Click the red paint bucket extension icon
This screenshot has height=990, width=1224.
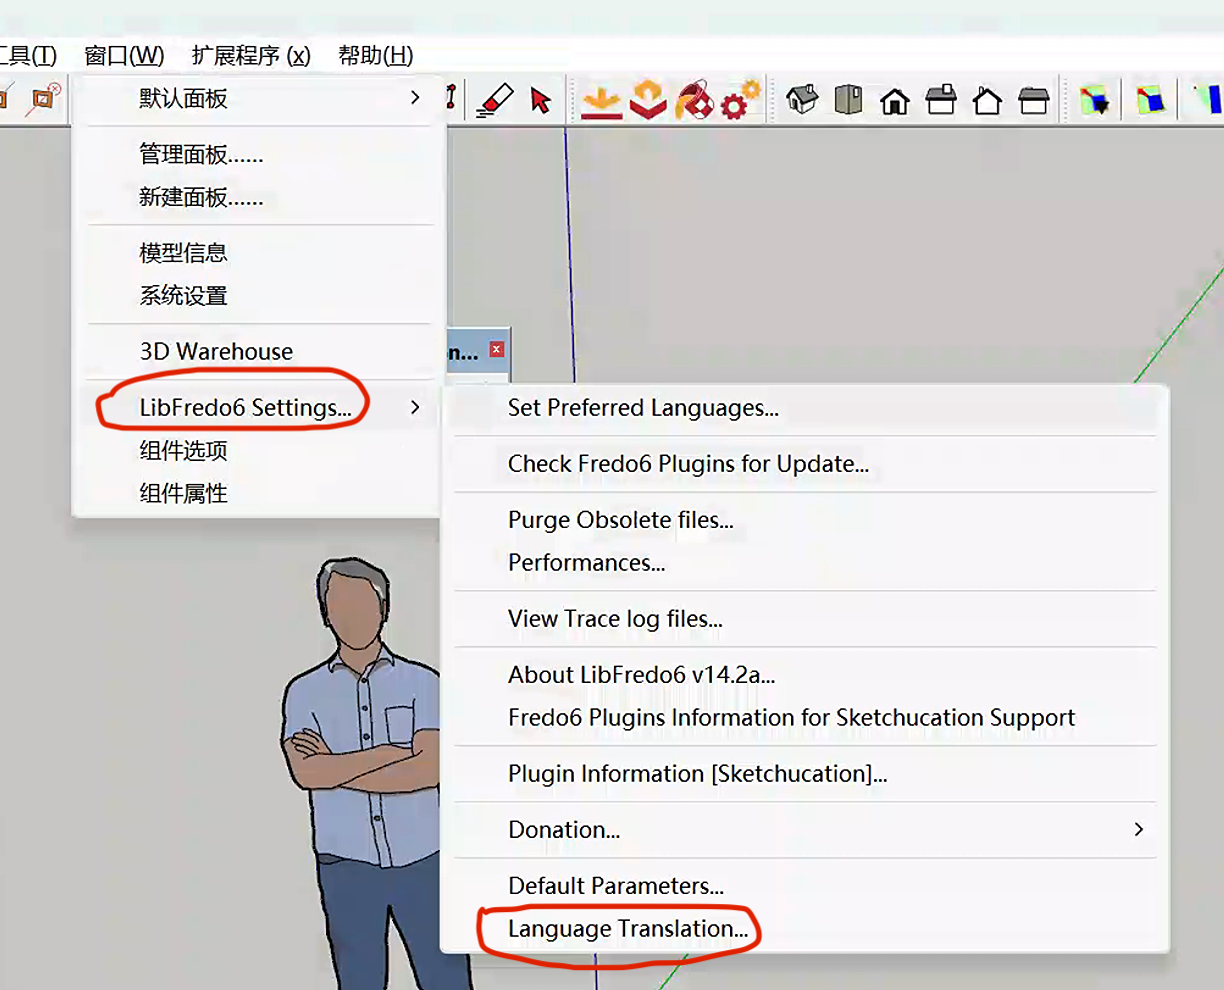click(x=694, y=101)
